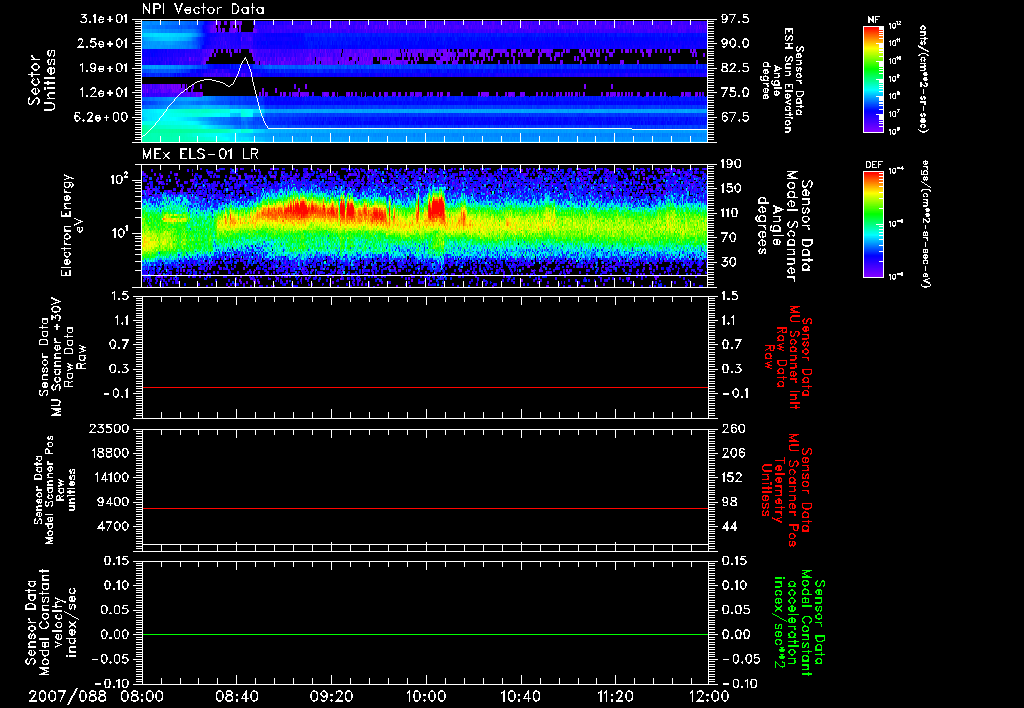
Task: Click the 'MU Scanner +30V Raw Data' axis label
Action: [62, 357]
